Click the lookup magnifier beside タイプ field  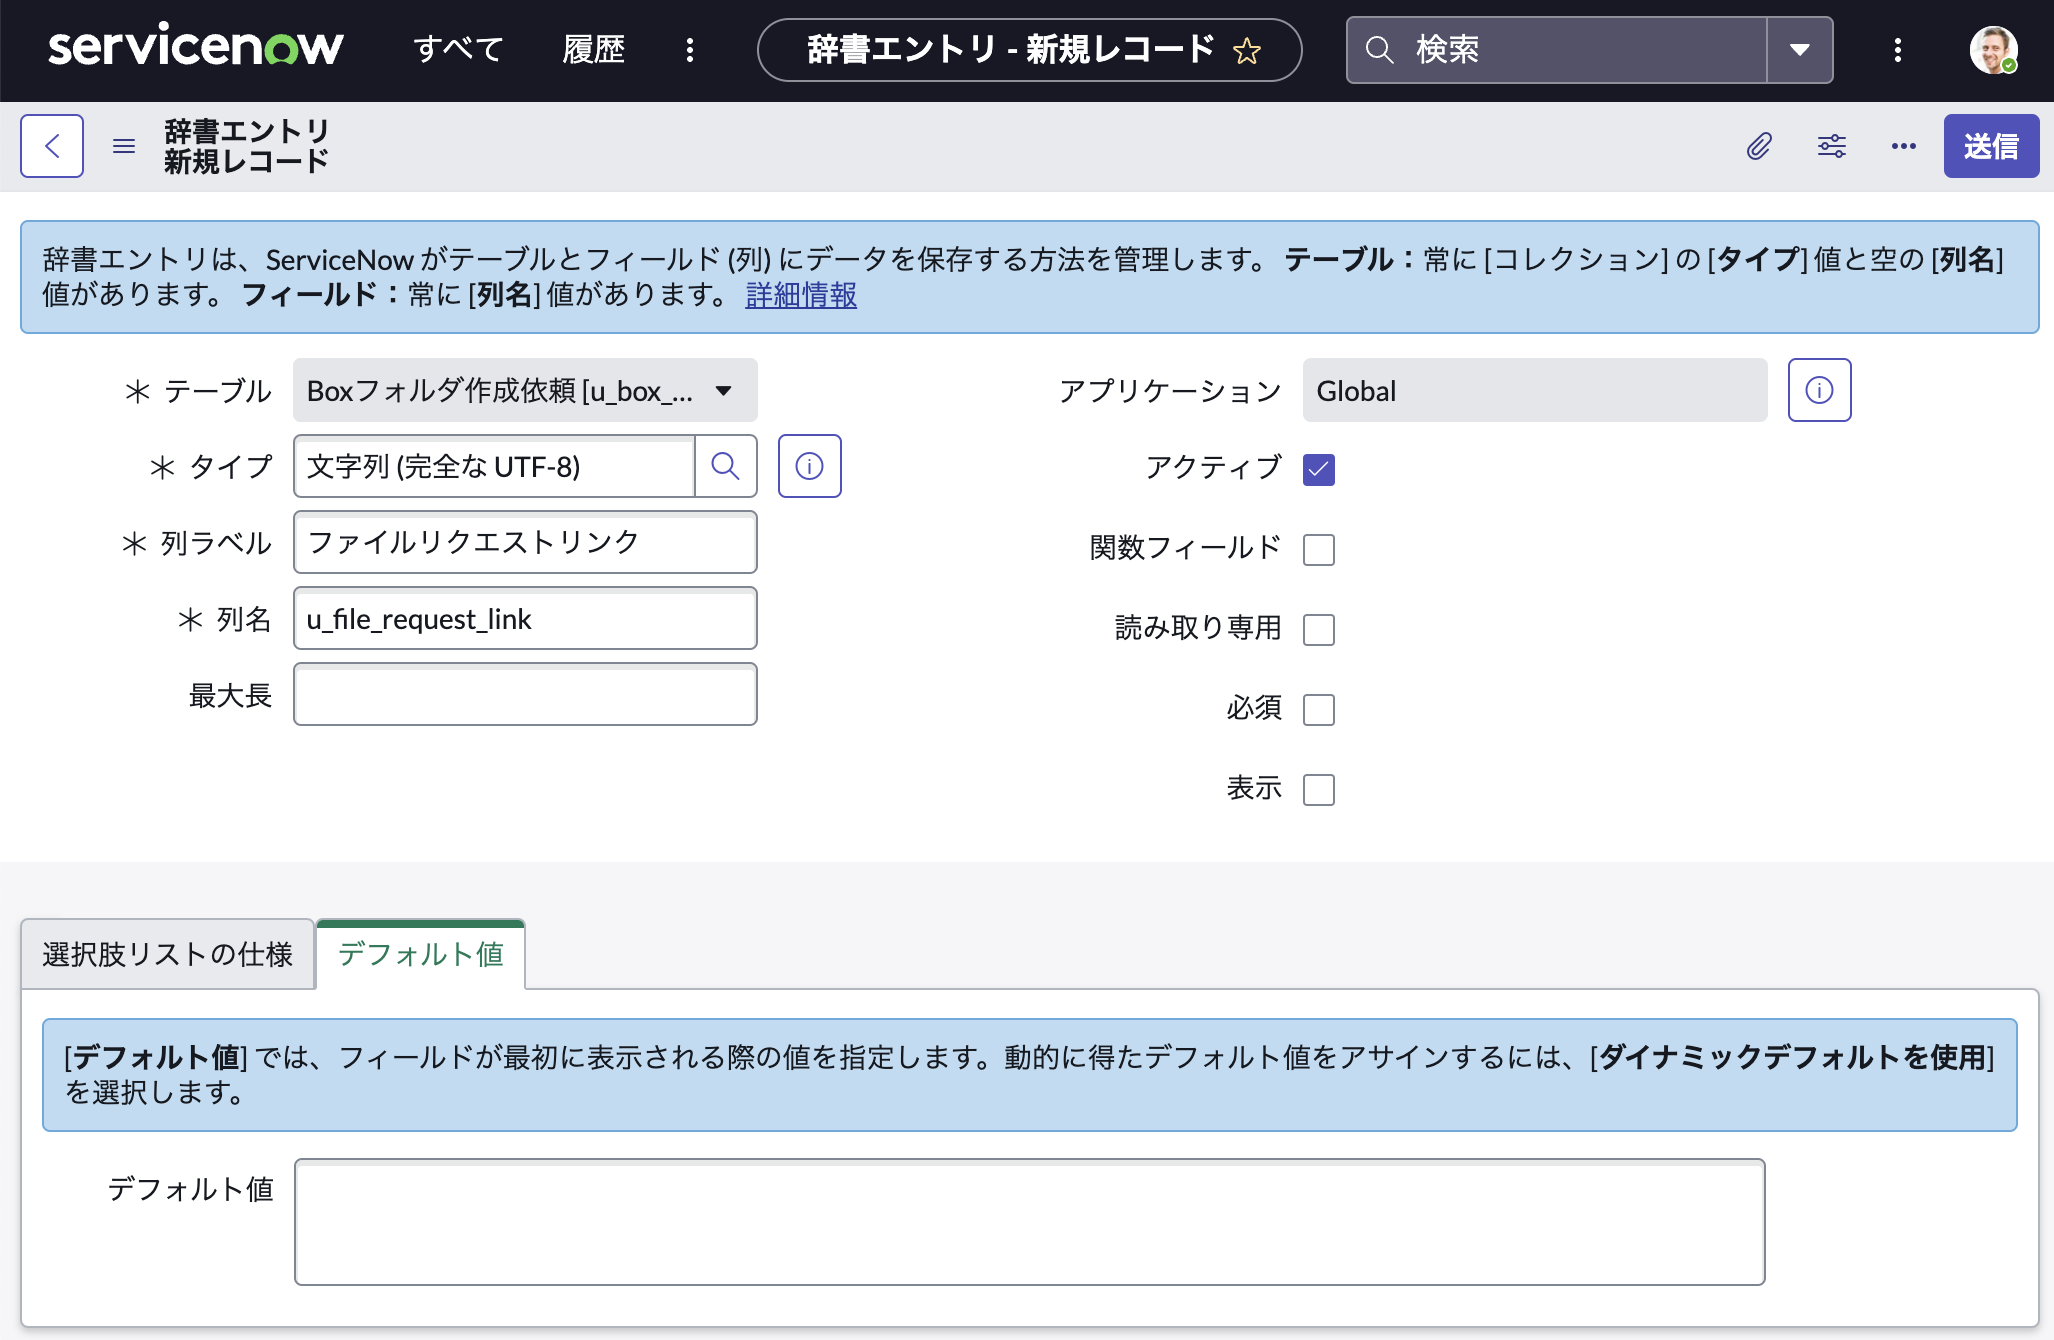[726, 466]
